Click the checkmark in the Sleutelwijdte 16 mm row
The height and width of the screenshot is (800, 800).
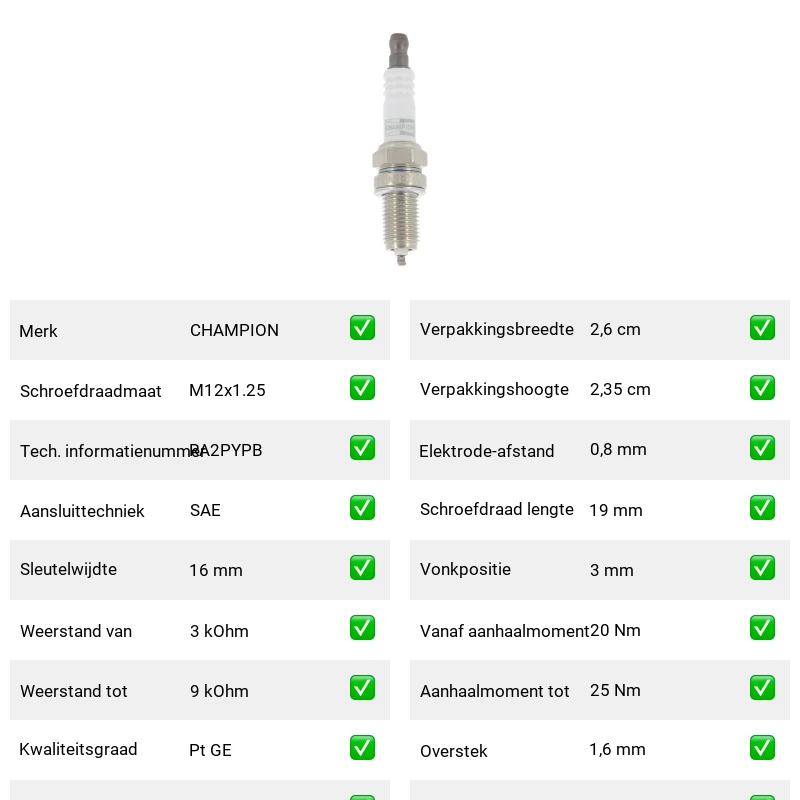tap(362, 568)
